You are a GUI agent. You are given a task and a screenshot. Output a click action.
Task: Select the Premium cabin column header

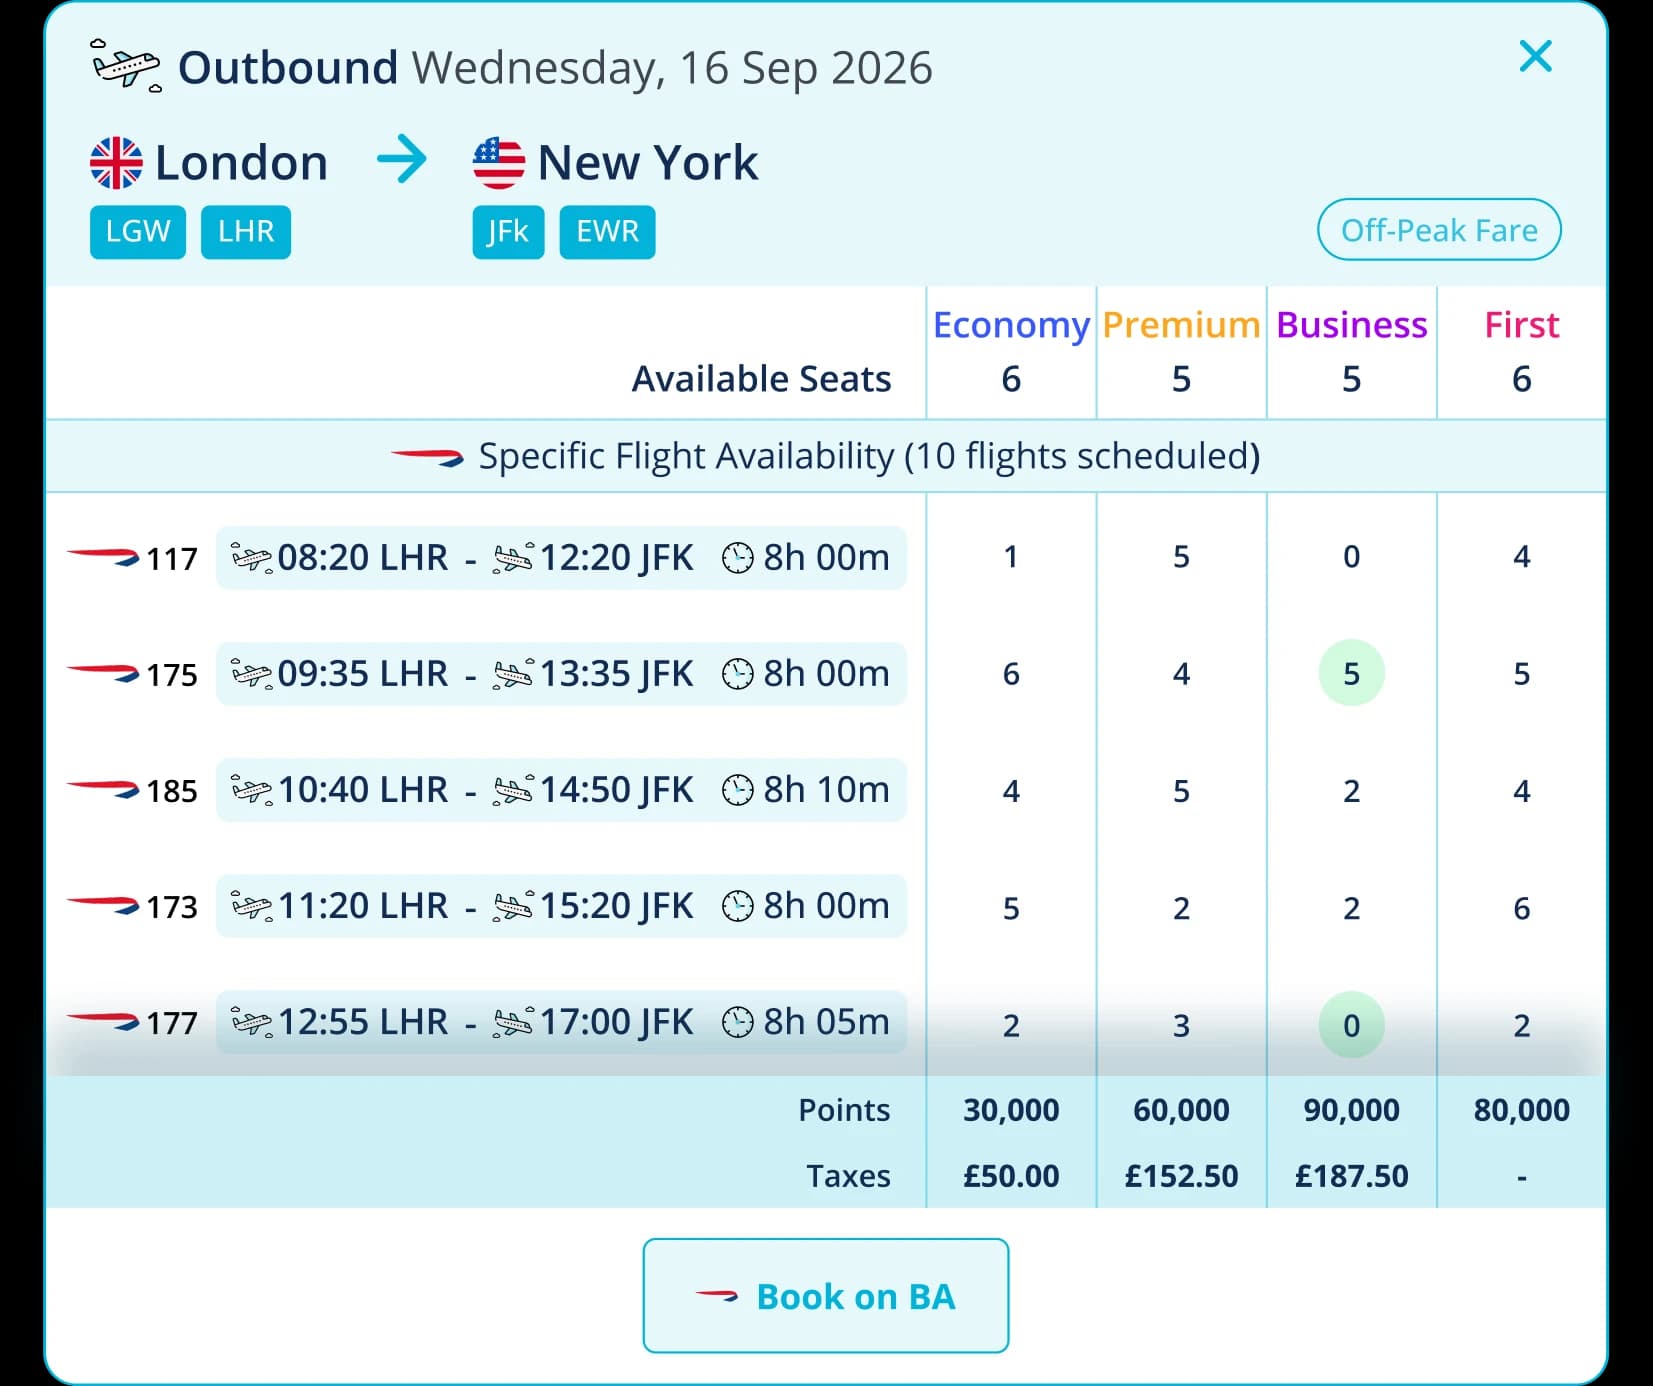[1181, 325]
